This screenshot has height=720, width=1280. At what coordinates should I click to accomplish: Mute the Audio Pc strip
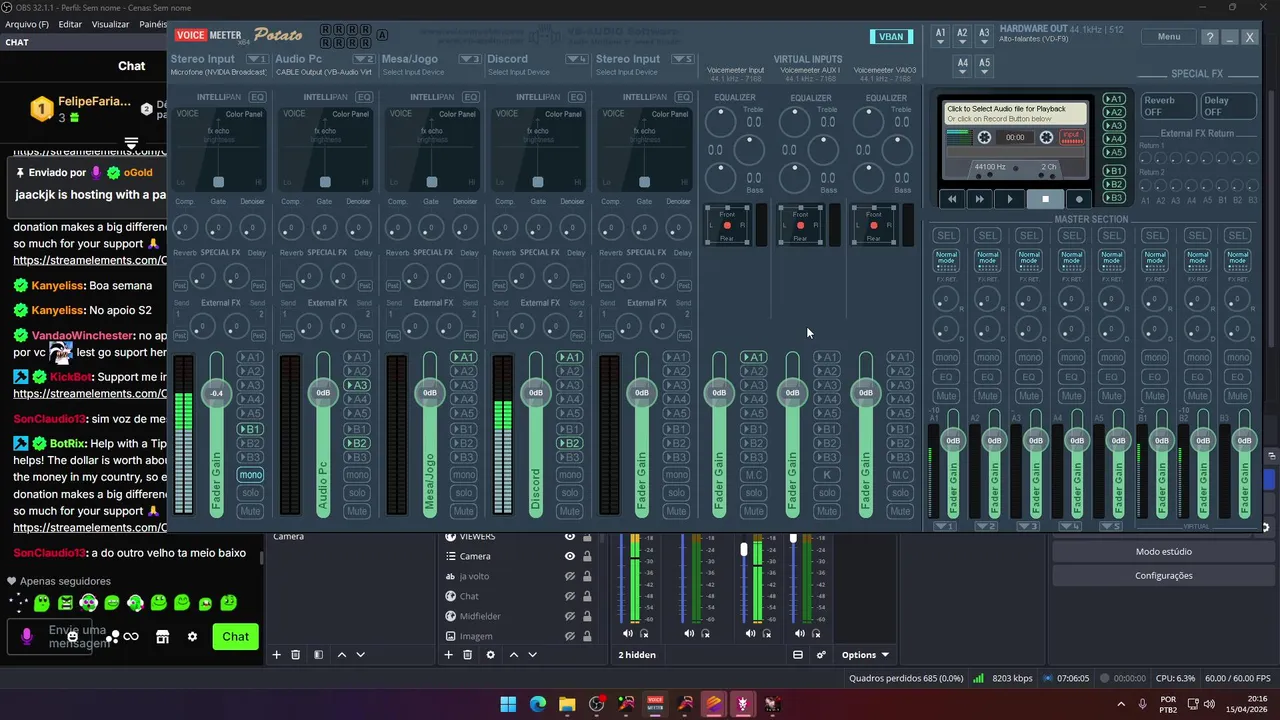pyautogui.click(x=357, y=511)
